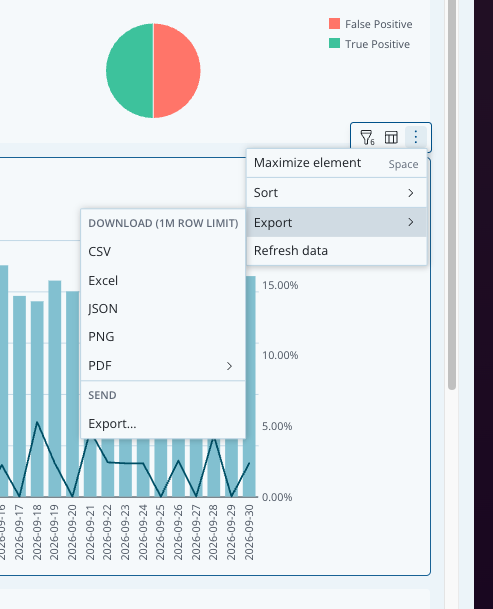Click the vertical scrollbar thumb
Image resolution: width=493 pixels, height=609 pixels.
pyautogui.click(x=451, y=194)
